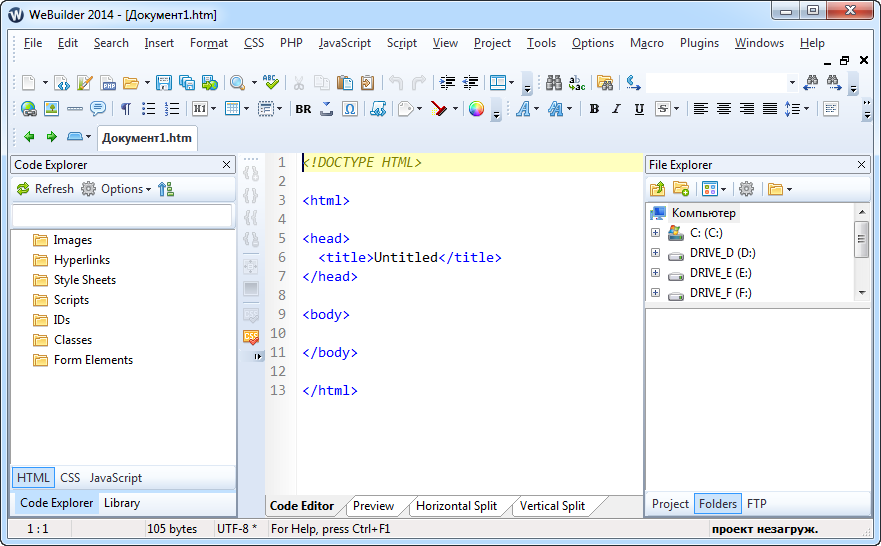Click the Paste clipboard icon
881x546 pixels.
(x=344, y=83)
